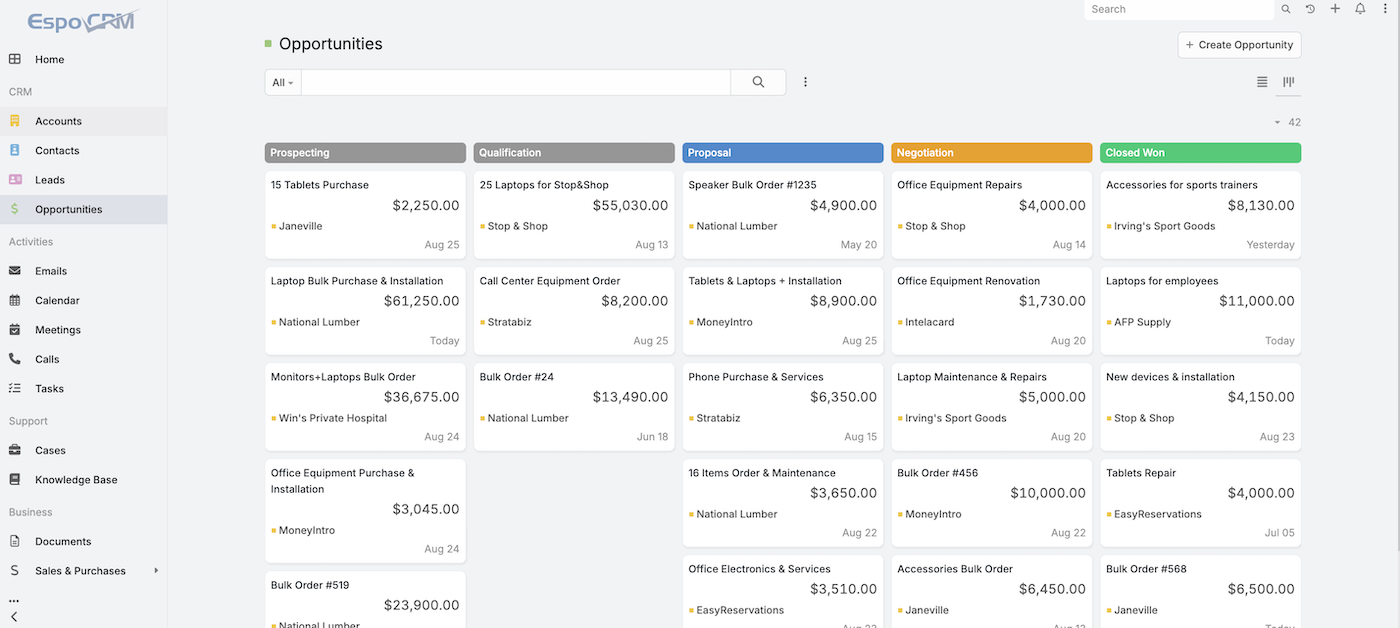1400x628 pixels.
Task: Collapse the left sidebar with arrow
Action: (14, 617)
